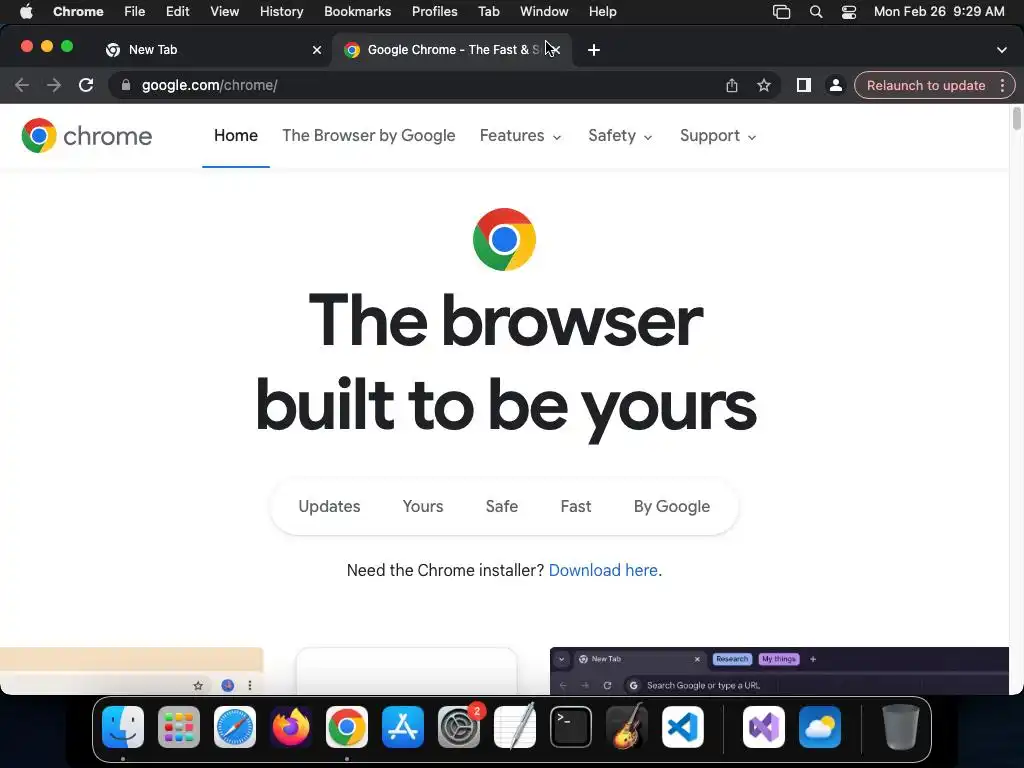
Task: Click the dark browser preview image
Action: tap(779, 671)
